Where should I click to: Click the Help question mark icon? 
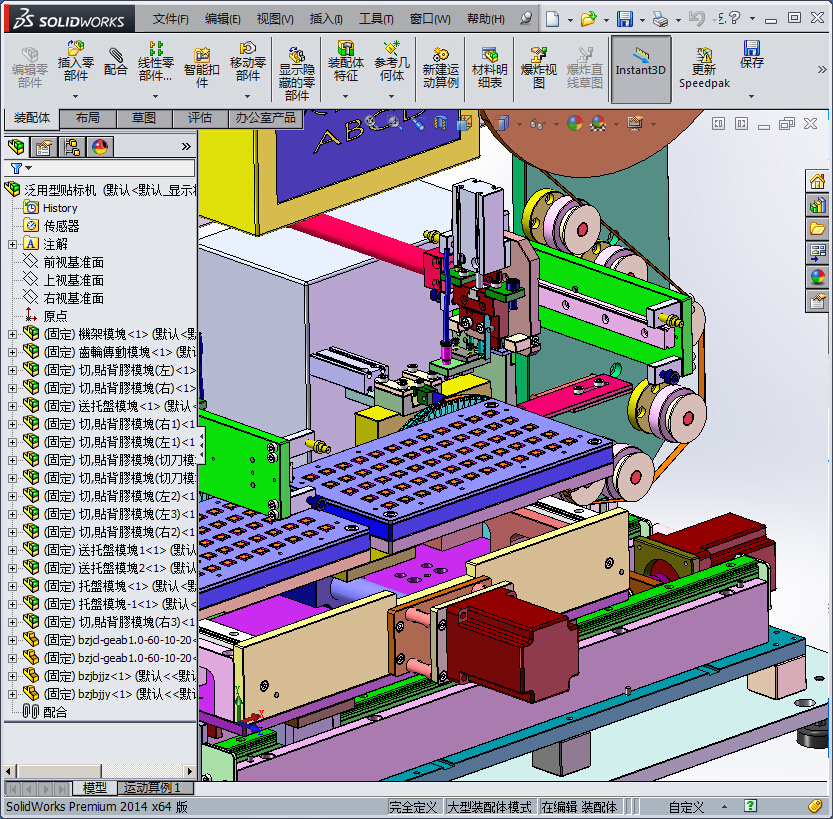pos(734,18)
